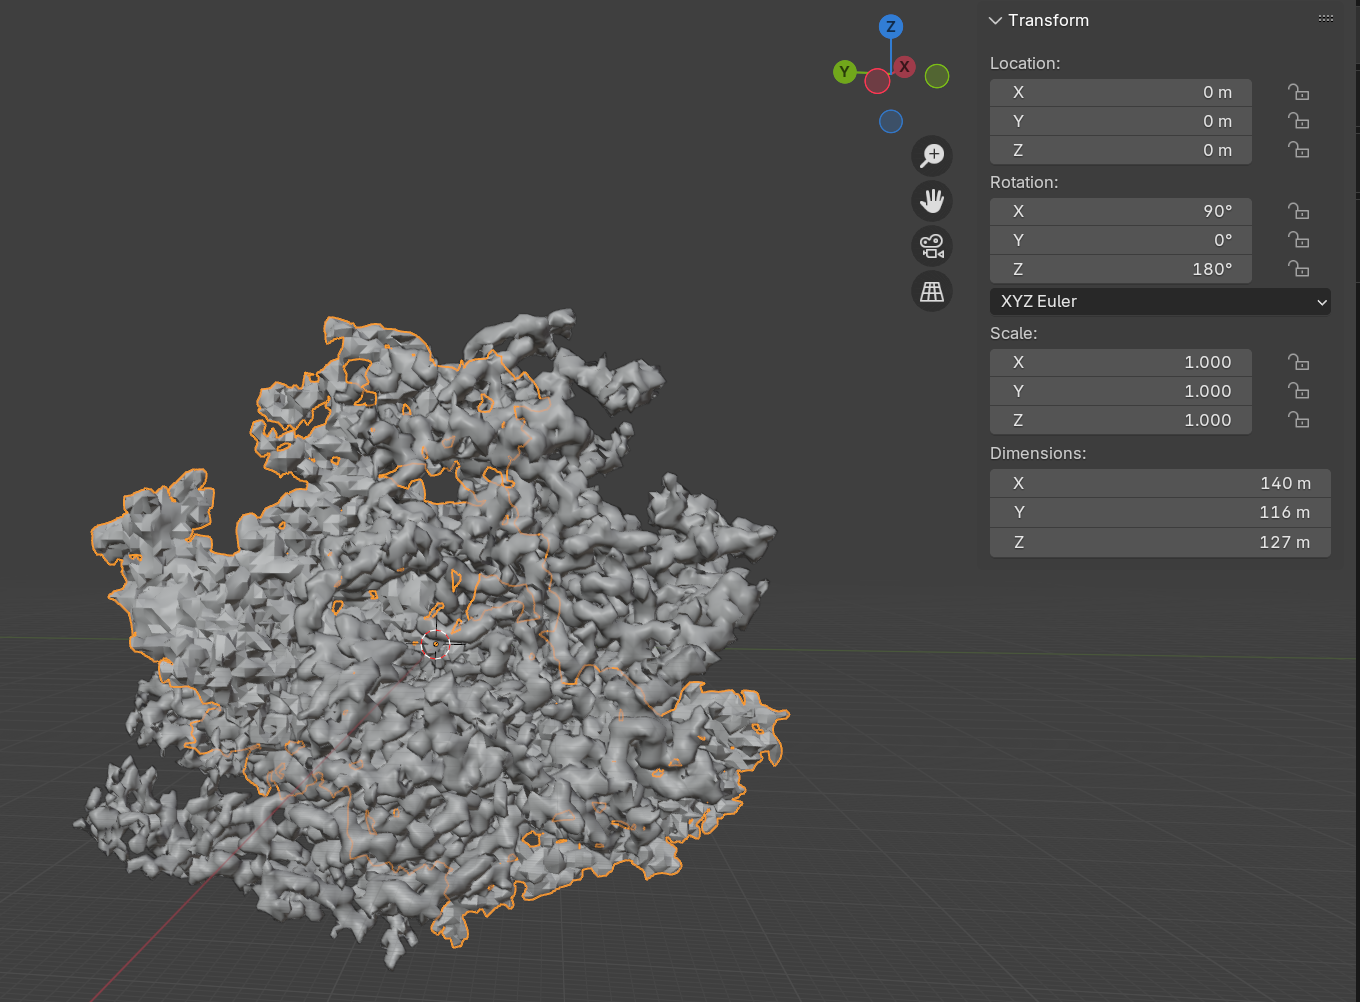Toggle lock for Location X

(1298, 92)
